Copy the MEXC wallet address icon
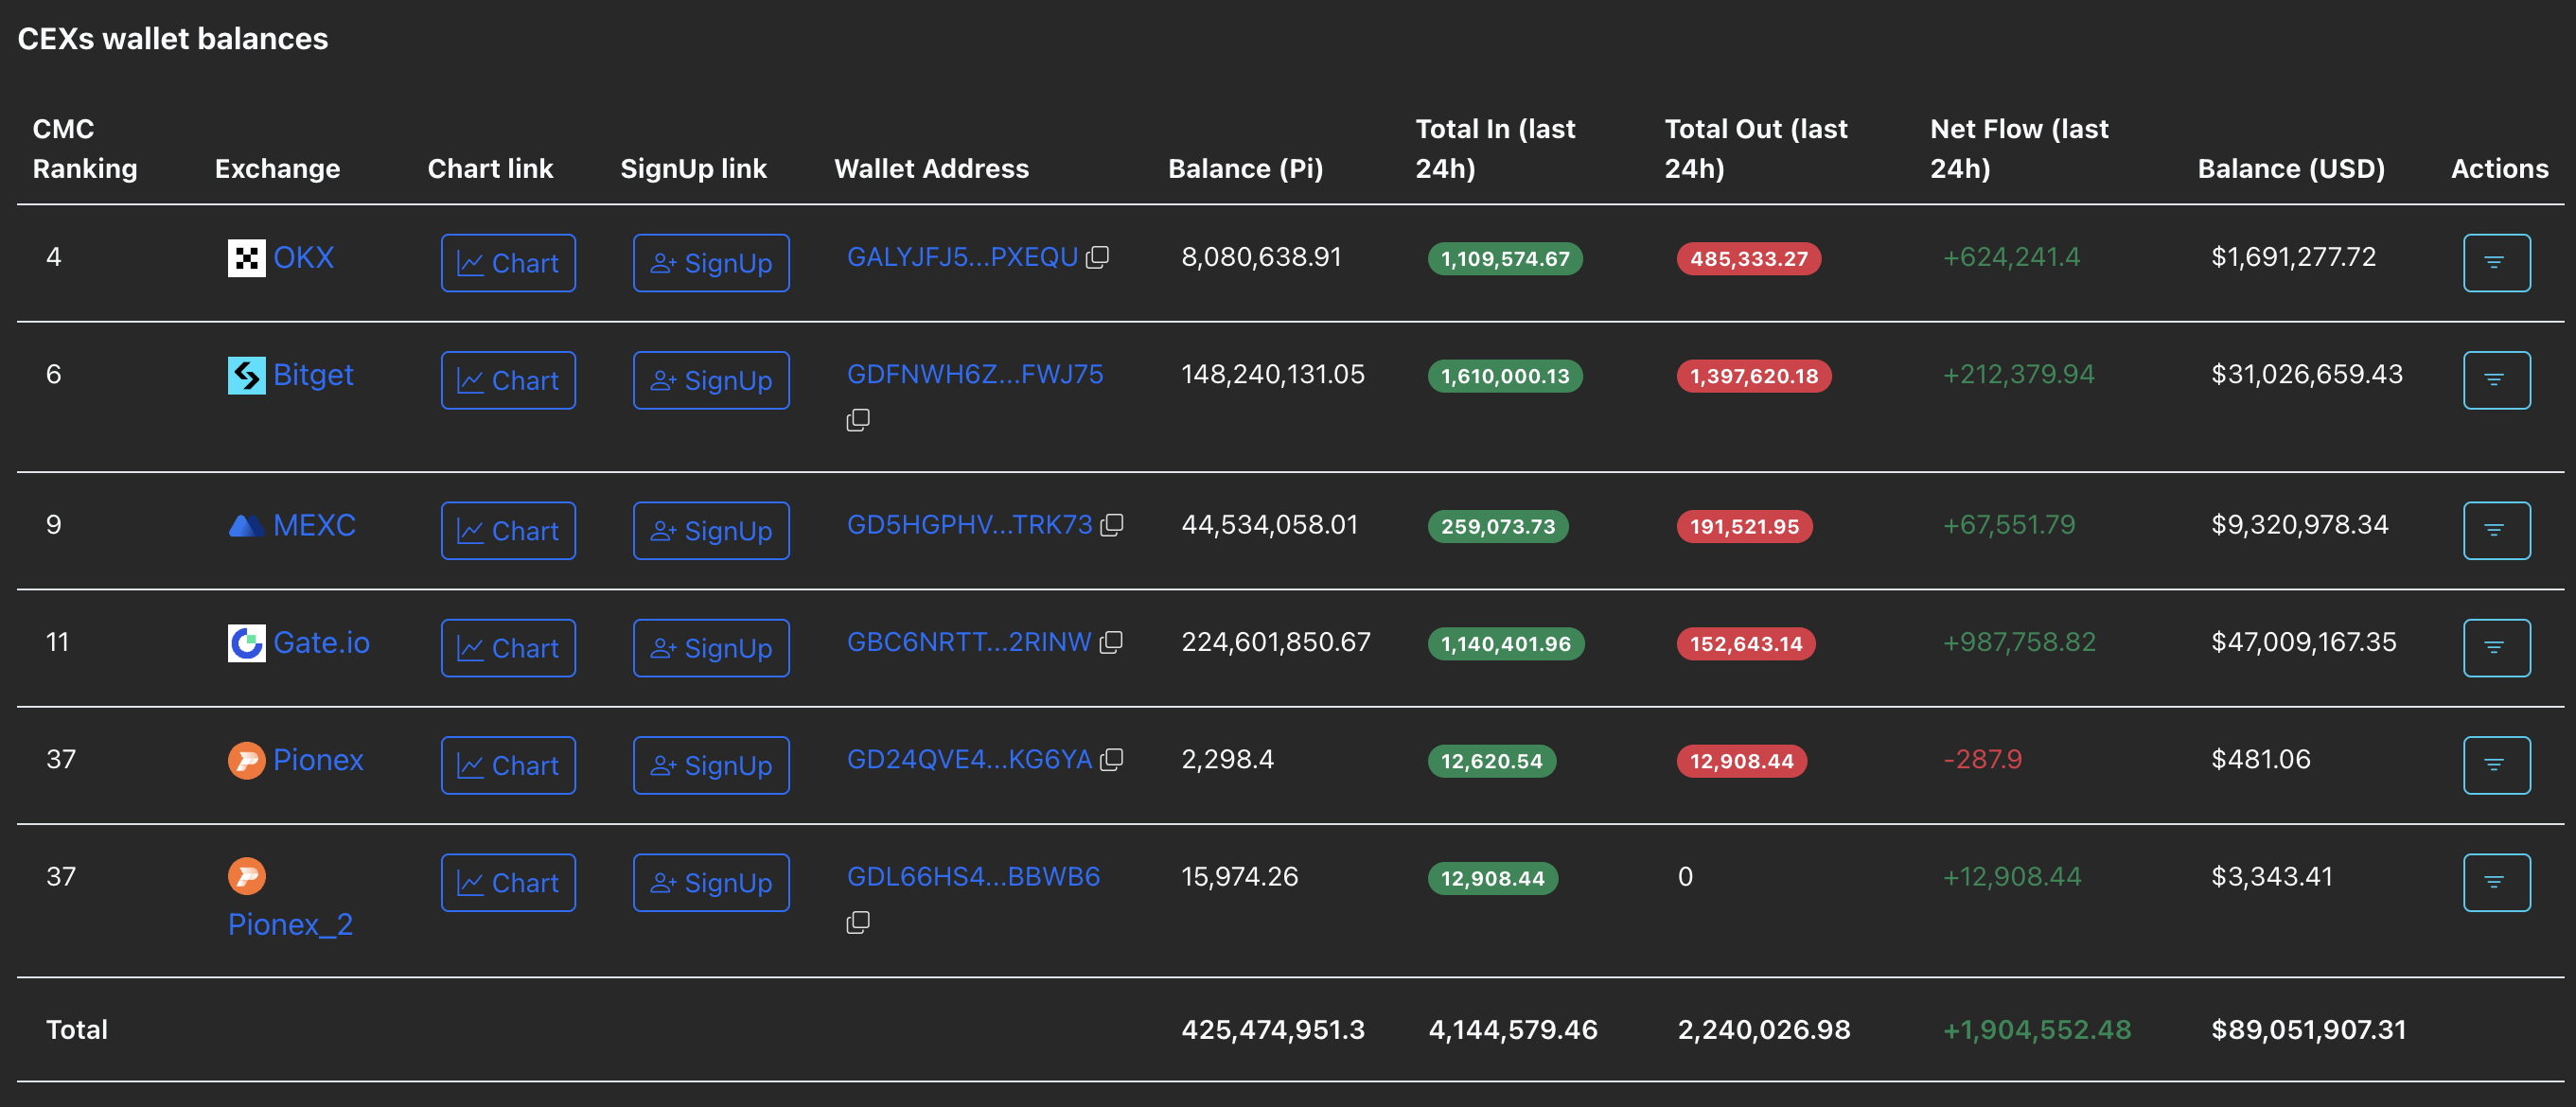This screenshot has height=1107, width=2576. (x=1113, y=523)
